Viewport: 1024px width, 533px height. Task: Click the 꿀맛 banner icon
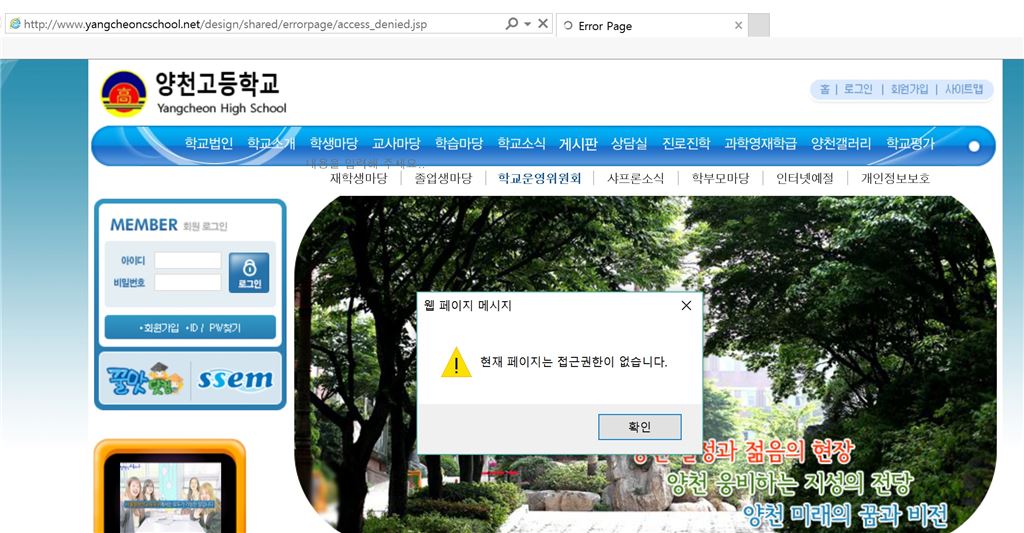tap(144, 380)
